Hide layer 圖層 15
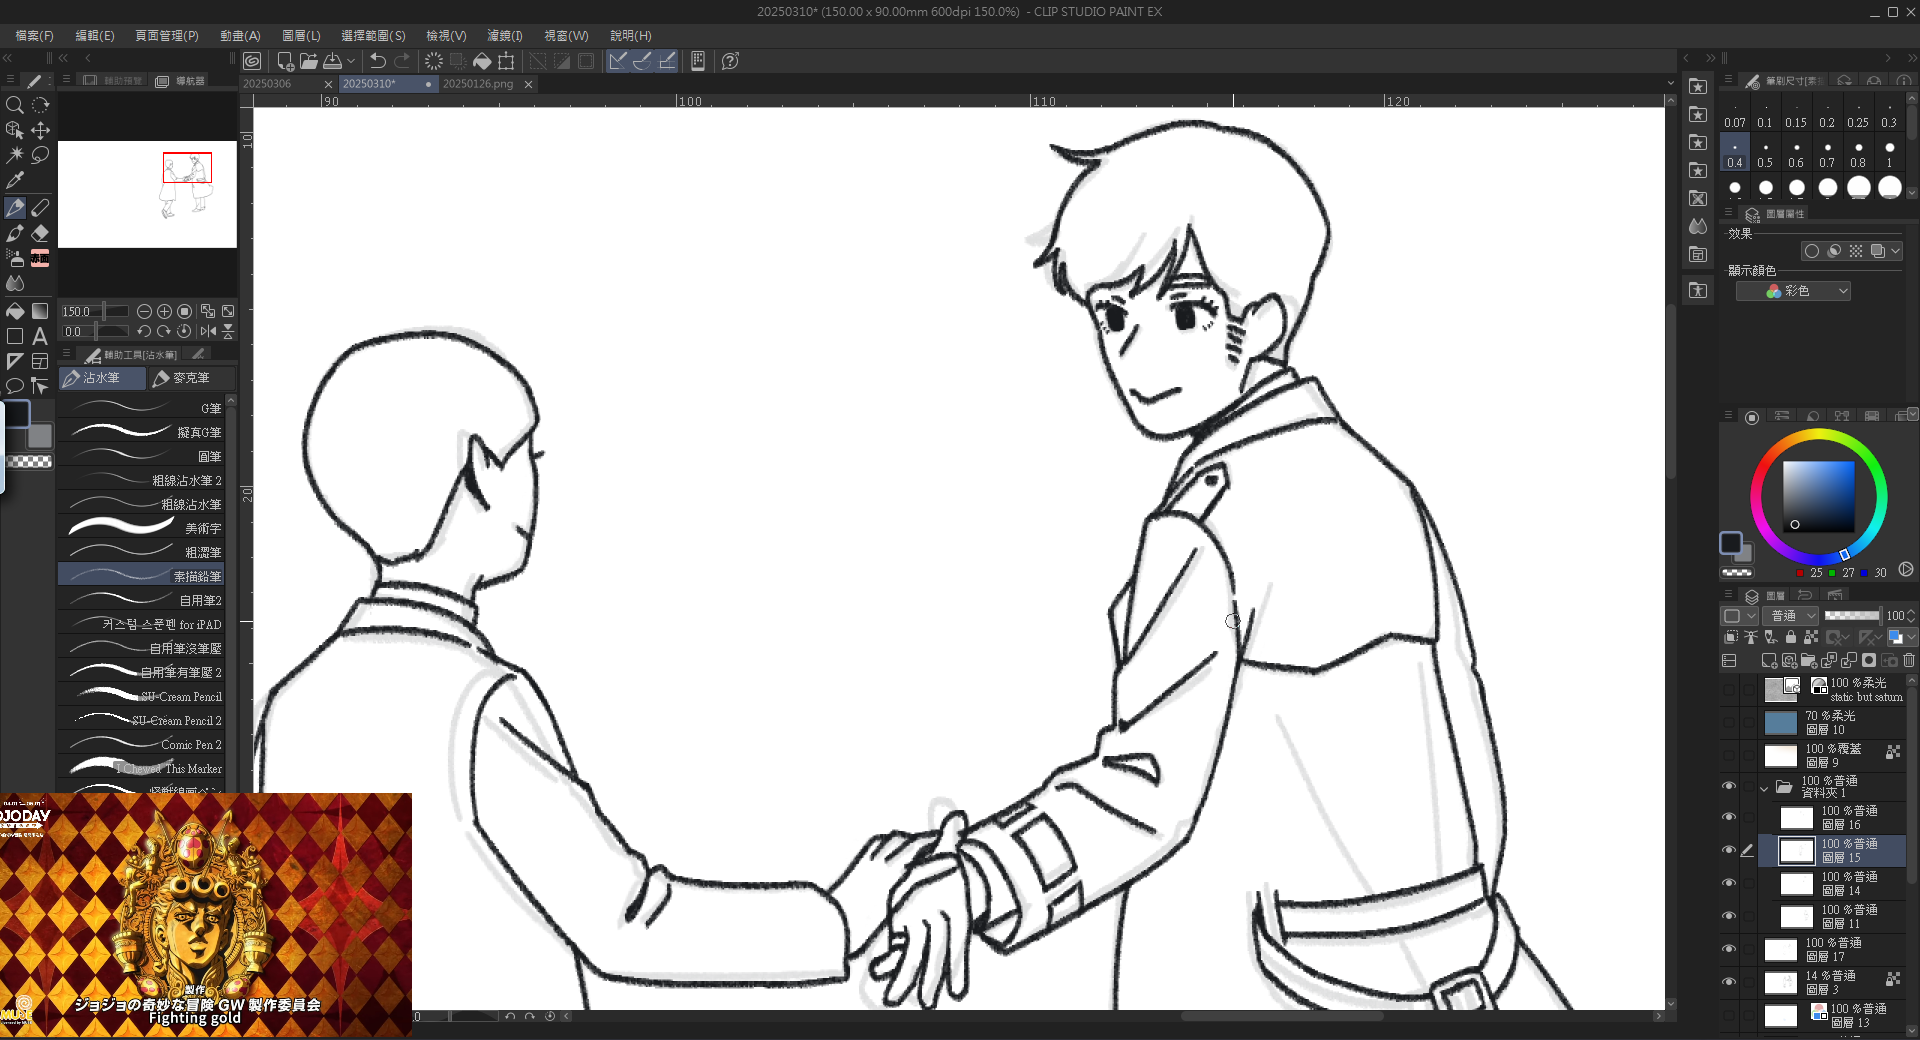Viewport: 1920px width, 1040px height. [x=1728, y=850]
